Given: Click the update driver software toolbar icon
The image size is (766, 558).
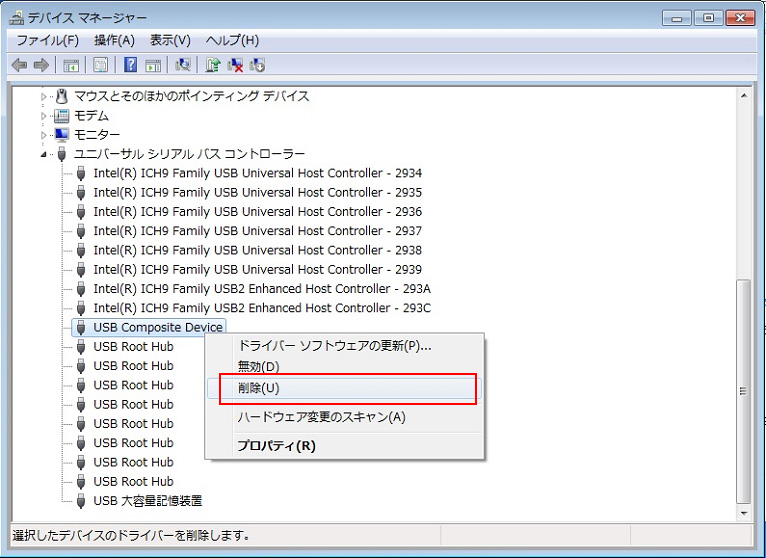Looking at the screenshot, I should (x=213, y=64).
